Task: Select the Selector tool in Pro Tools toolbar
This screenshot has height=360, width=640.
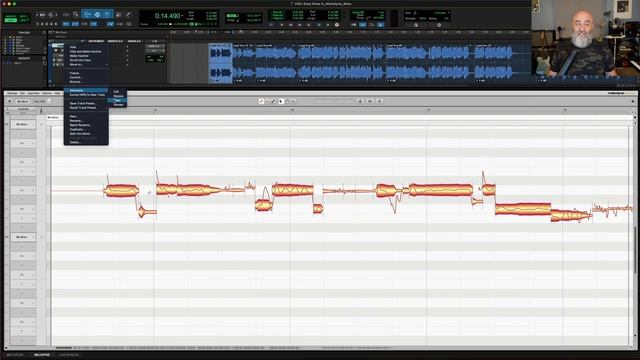Action: point(97,14)
